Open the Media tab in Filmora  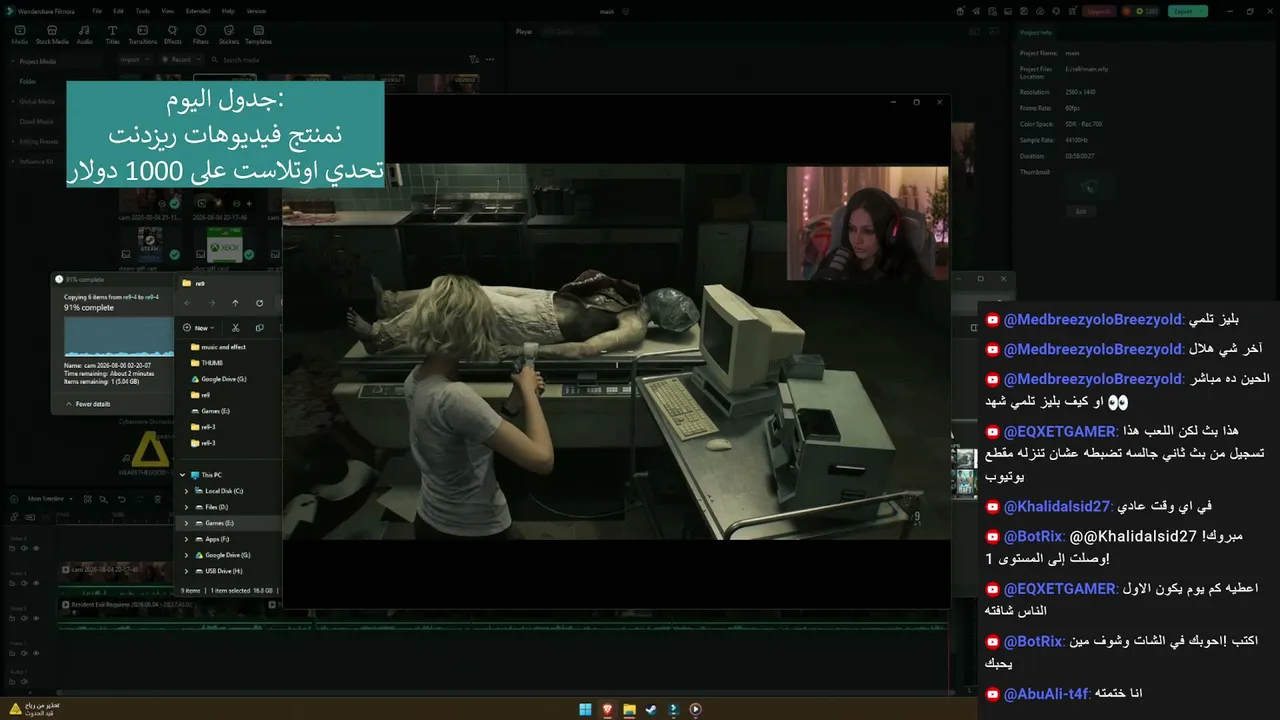(x=19, y=35)
